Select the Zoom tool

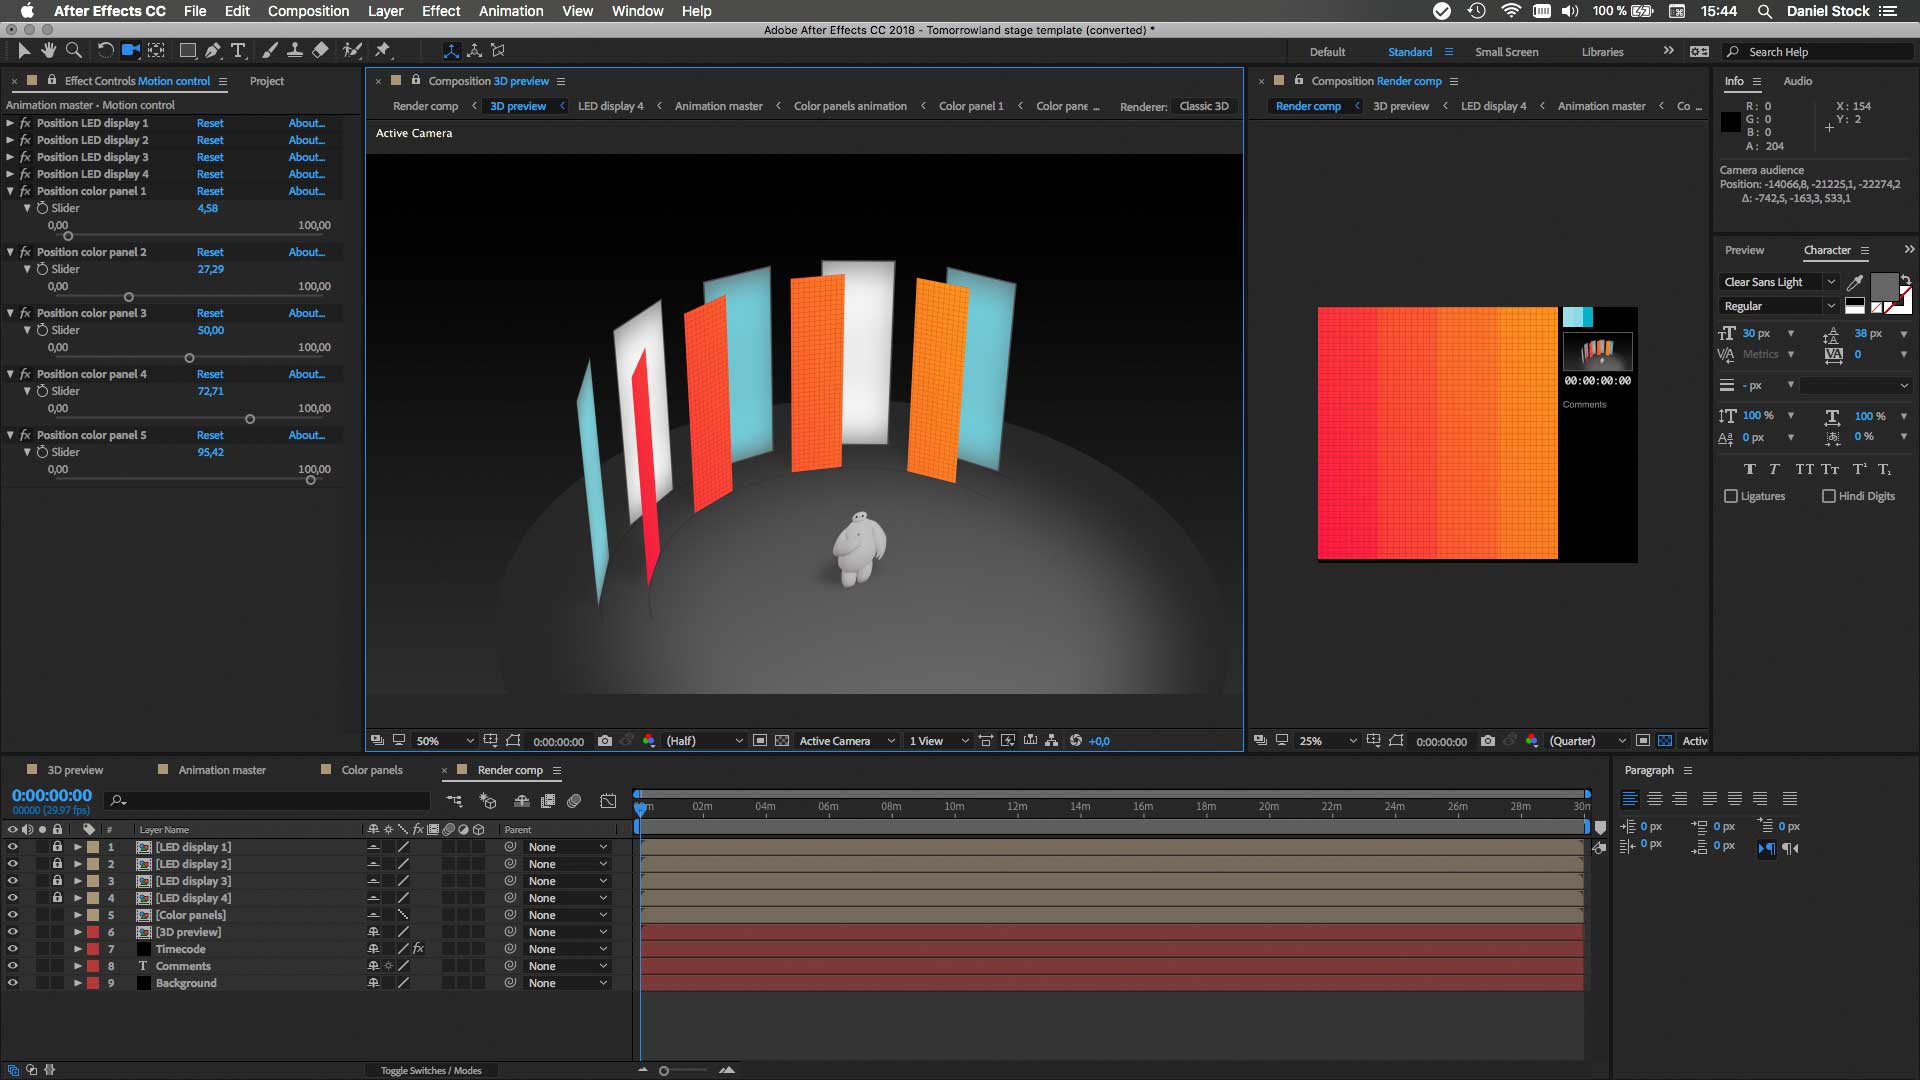tap(74, 50)
